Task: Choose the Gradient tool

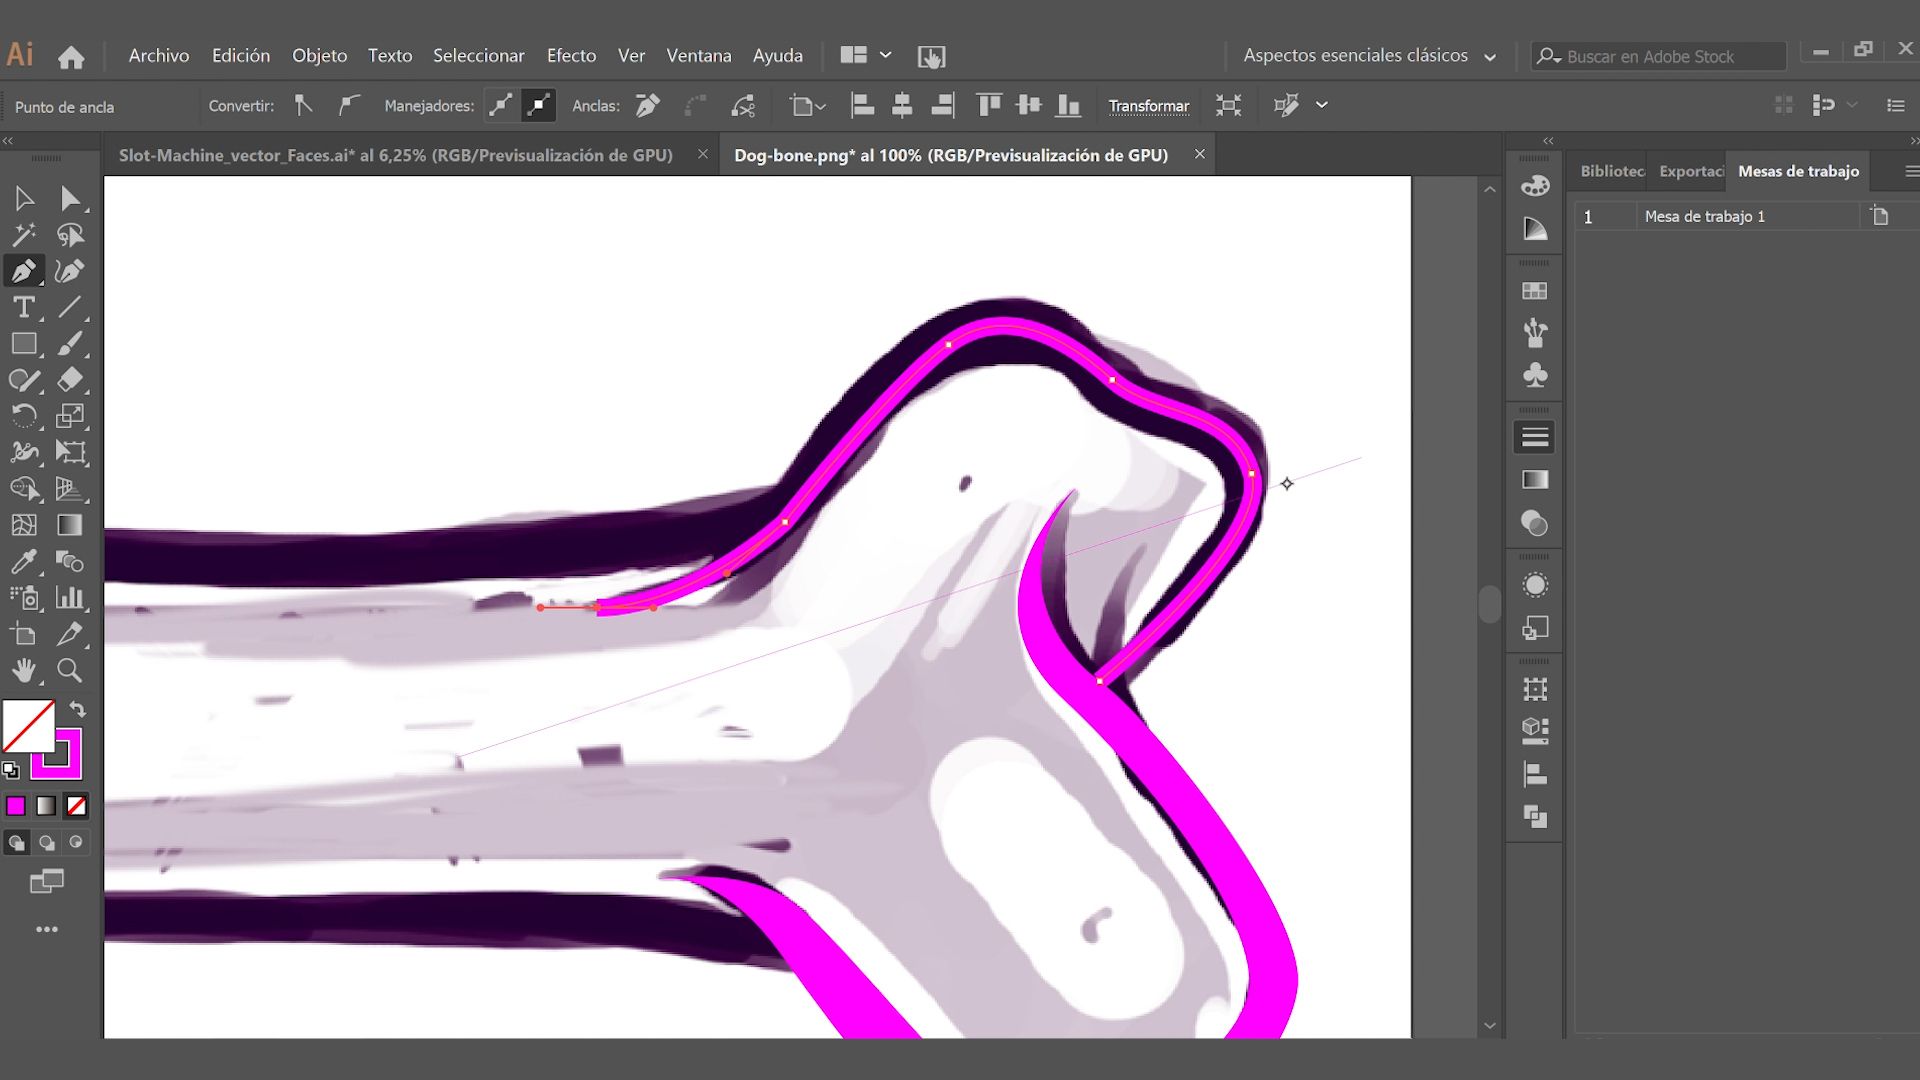Action: click(x=70, y=525)
